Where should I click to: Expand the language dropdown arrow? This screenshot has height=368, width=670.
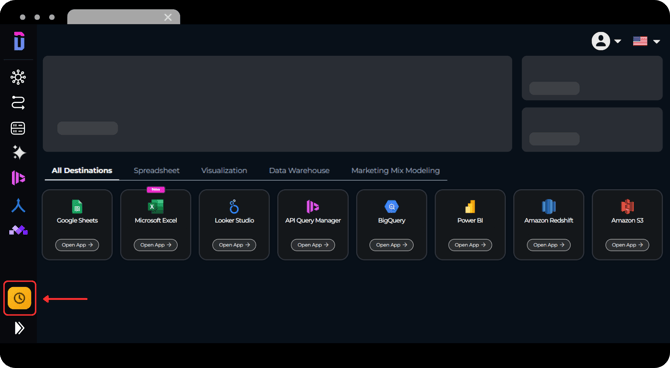[x=656, y=41]
